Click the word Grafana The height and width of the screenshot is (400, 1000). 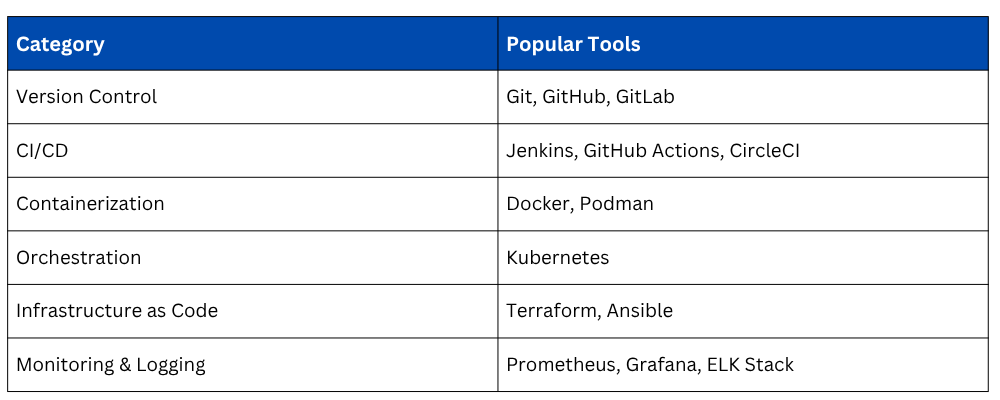(x=660, y=364)
